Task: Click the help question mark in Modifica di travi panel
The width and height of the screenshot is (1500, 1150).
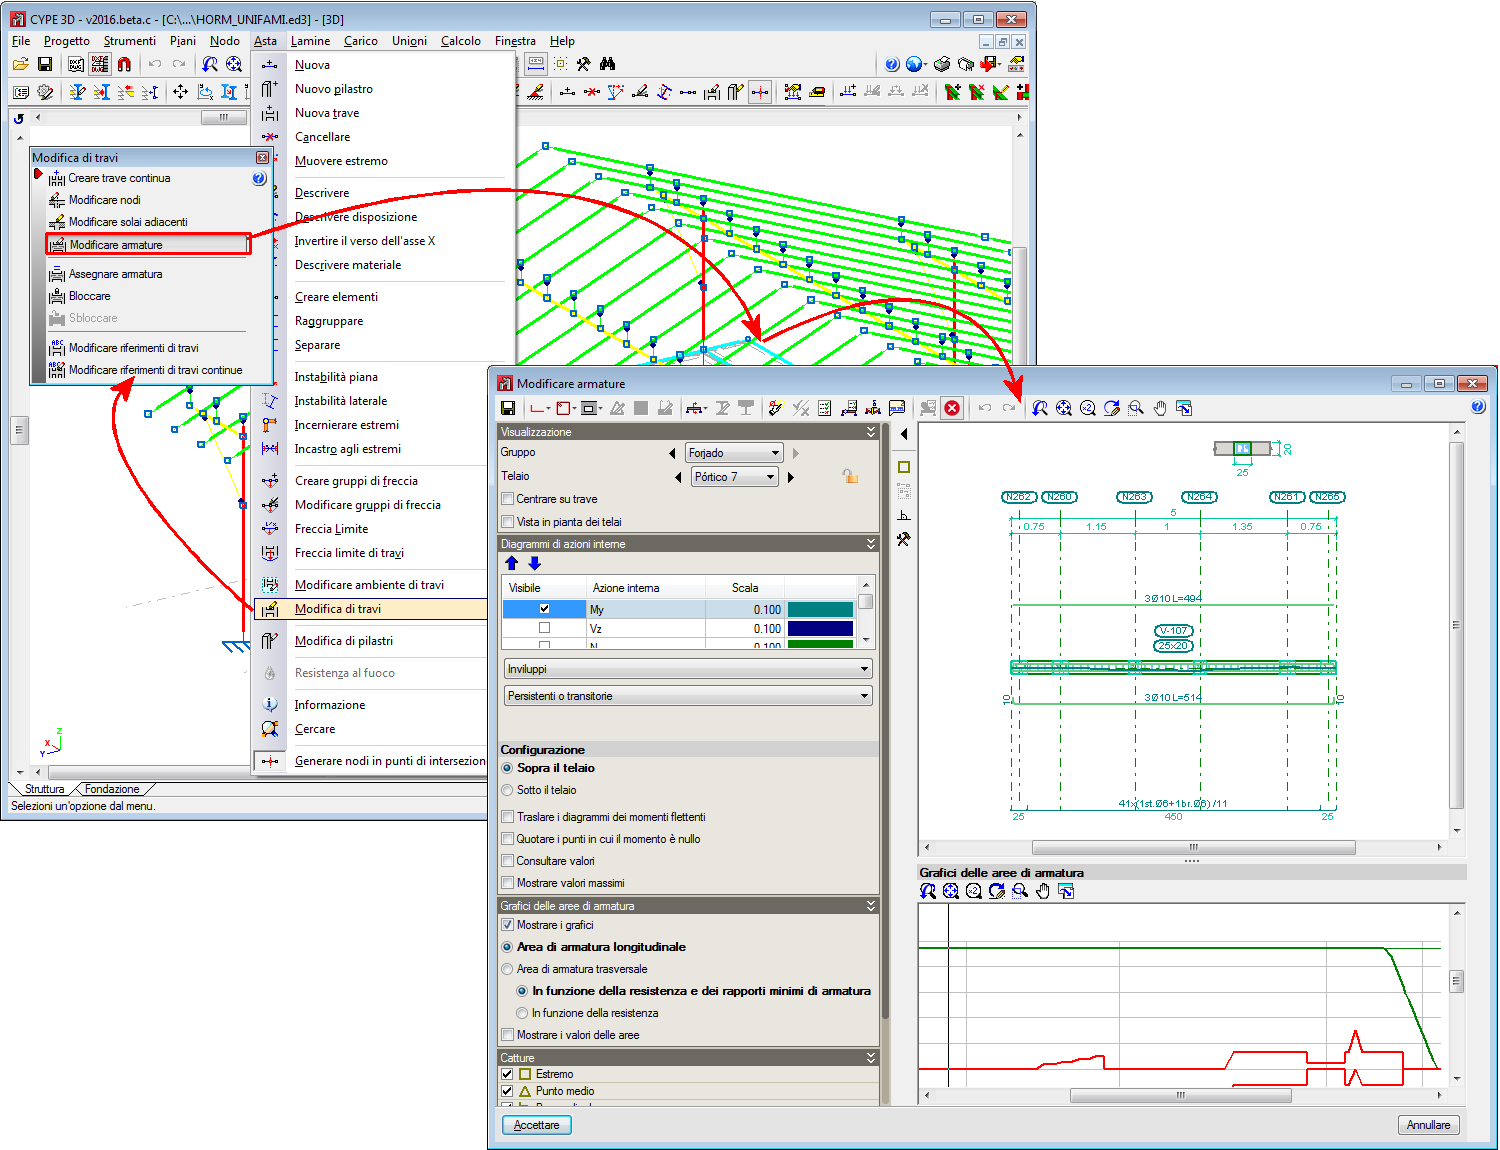Action: click(259, 178)
